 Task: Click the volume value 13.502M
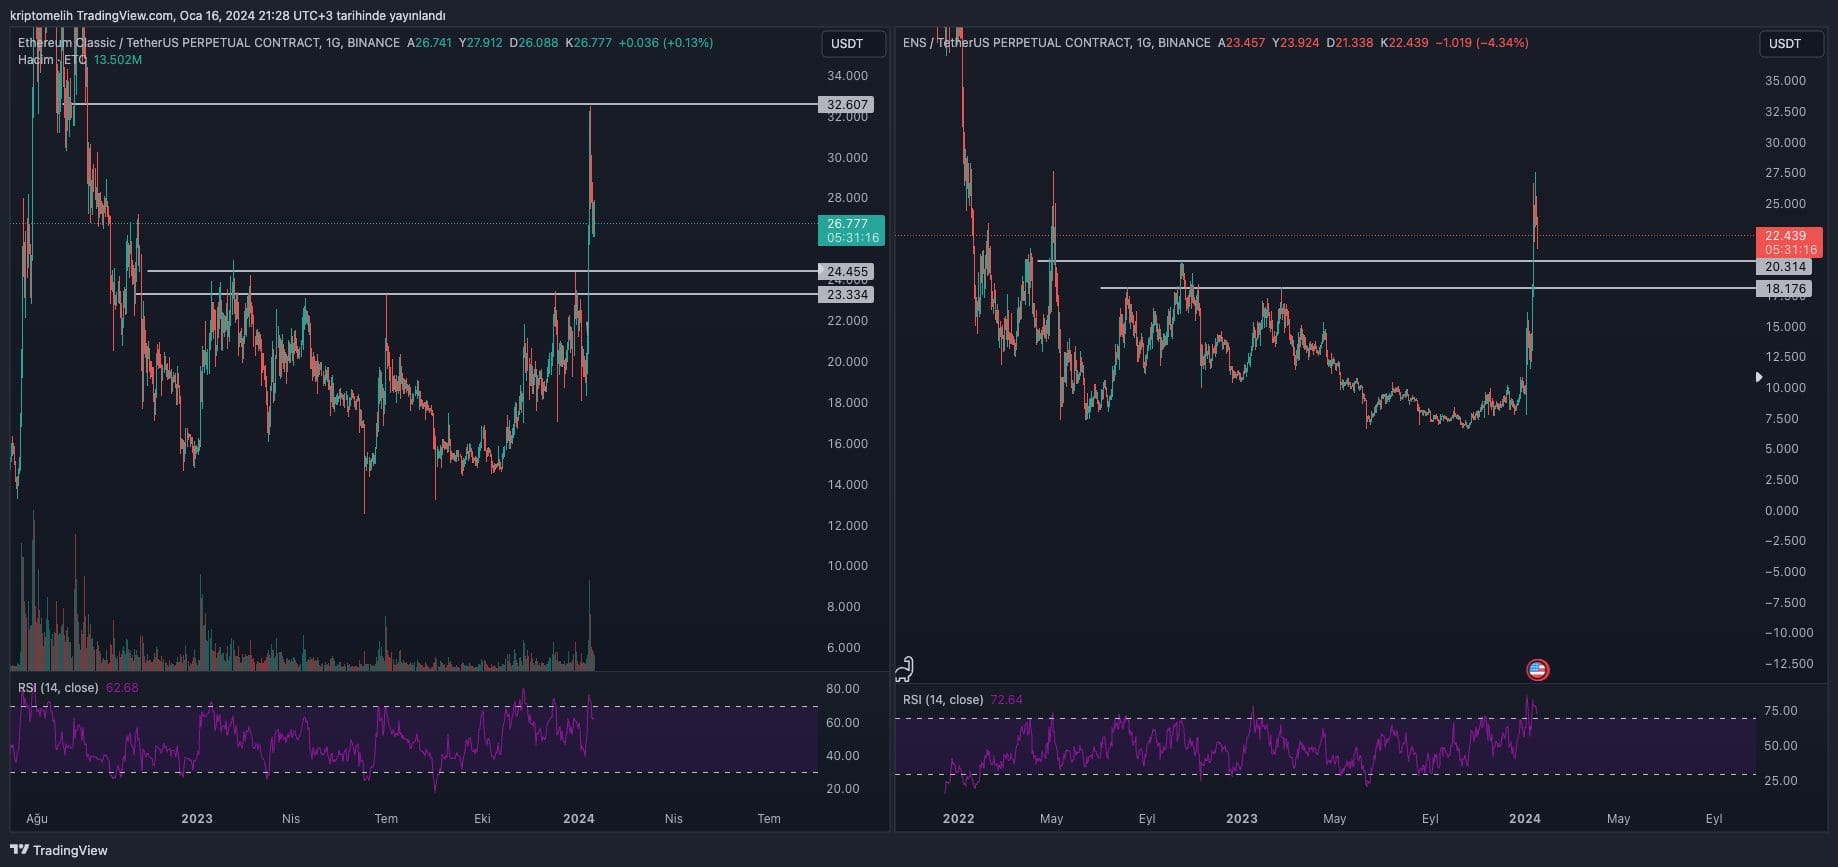[118, 60]
